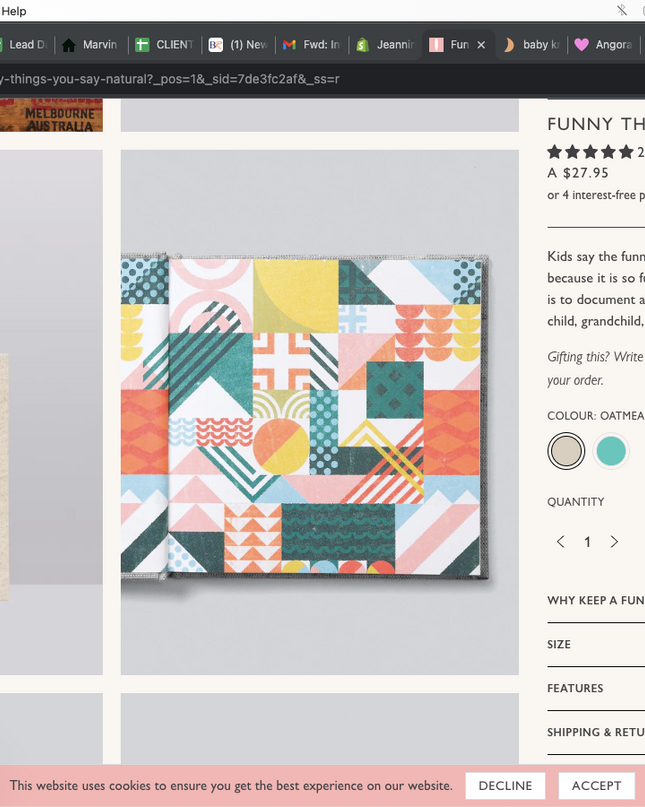Image resolution: width=645 pixels, height=807 pixels.
Task: Click the Shopify icon on Jeannir tab
Action: [x=363, y=45]
